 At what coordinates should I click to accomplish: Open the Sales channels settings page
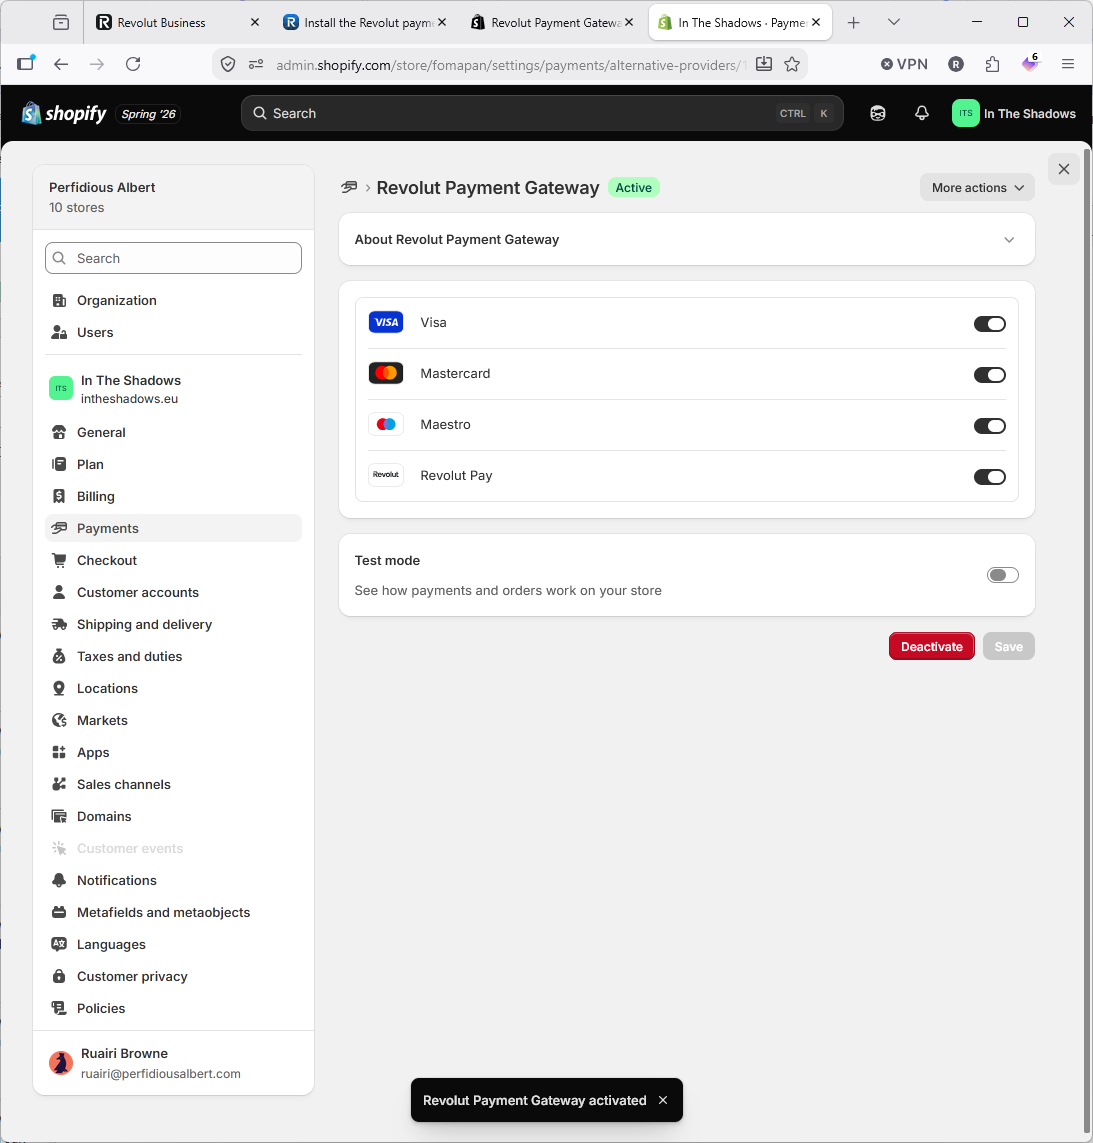174,785
